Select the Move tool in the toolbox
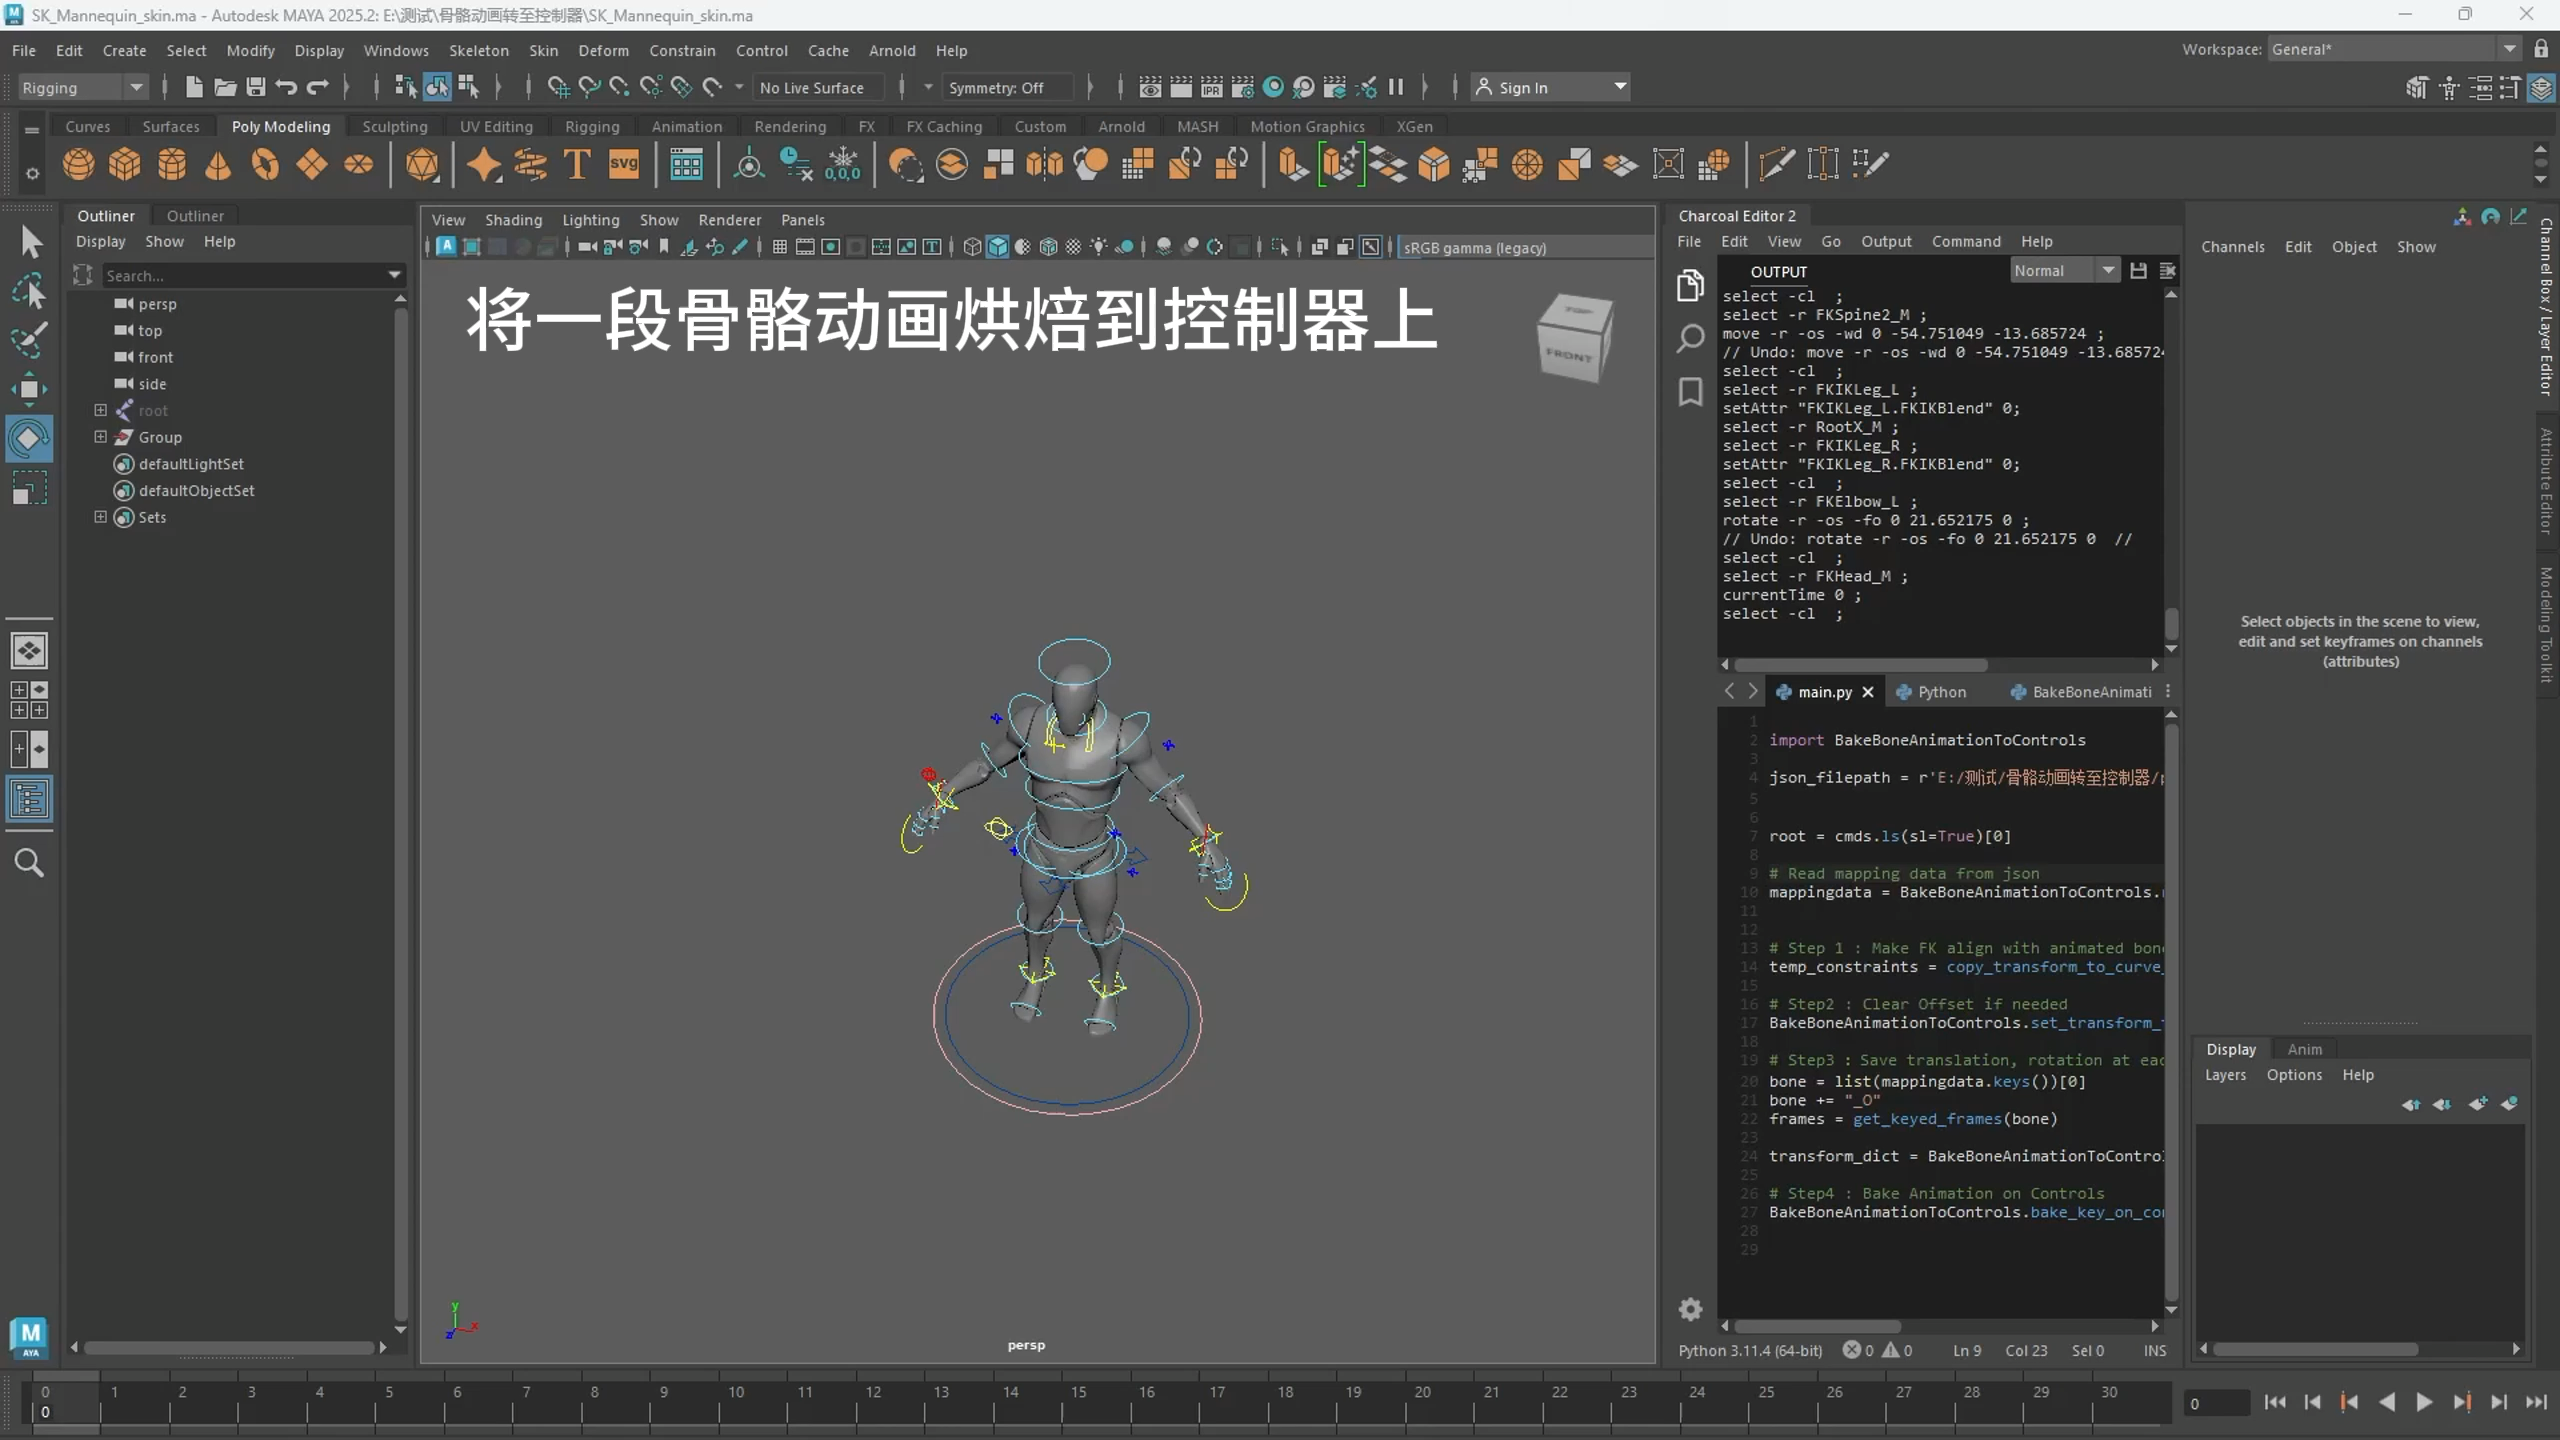 [29, 388]
